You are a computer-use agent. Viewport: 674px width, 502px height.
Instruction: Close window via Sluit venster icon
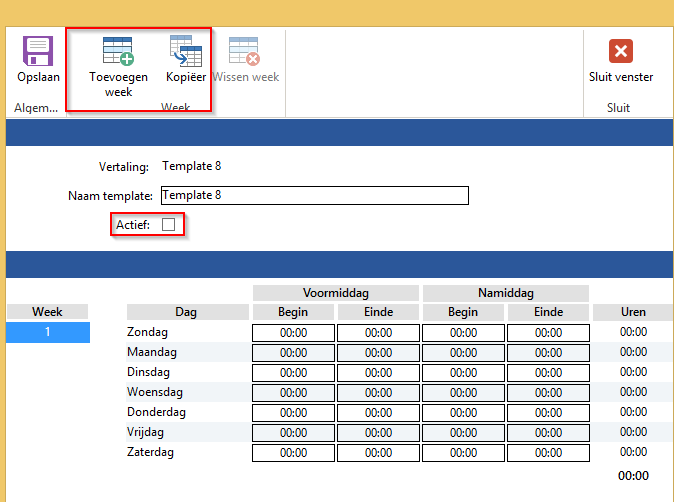[621, 52]
